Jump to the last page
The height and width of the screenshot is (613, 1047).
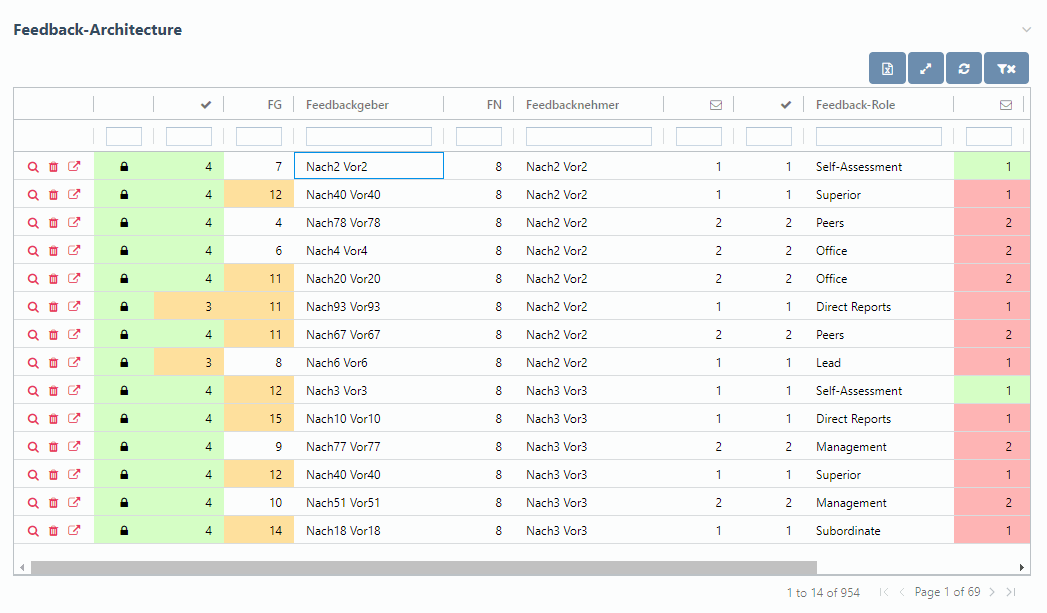tap(1011, 592)
